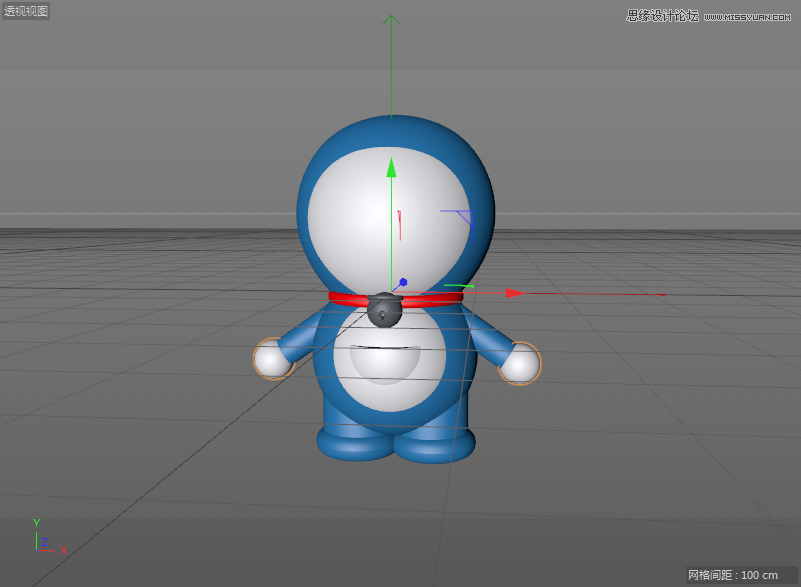Image resolution: width=801 pixels, height=587 pixels.
Task: Click the Z axis of the orientation gizmo
Action: (x=44, y=543)
